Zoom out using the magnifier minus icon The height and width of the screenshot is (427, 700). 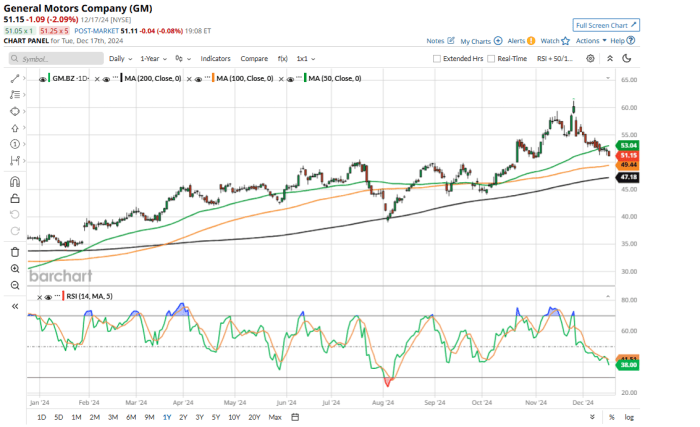point(15,286)
